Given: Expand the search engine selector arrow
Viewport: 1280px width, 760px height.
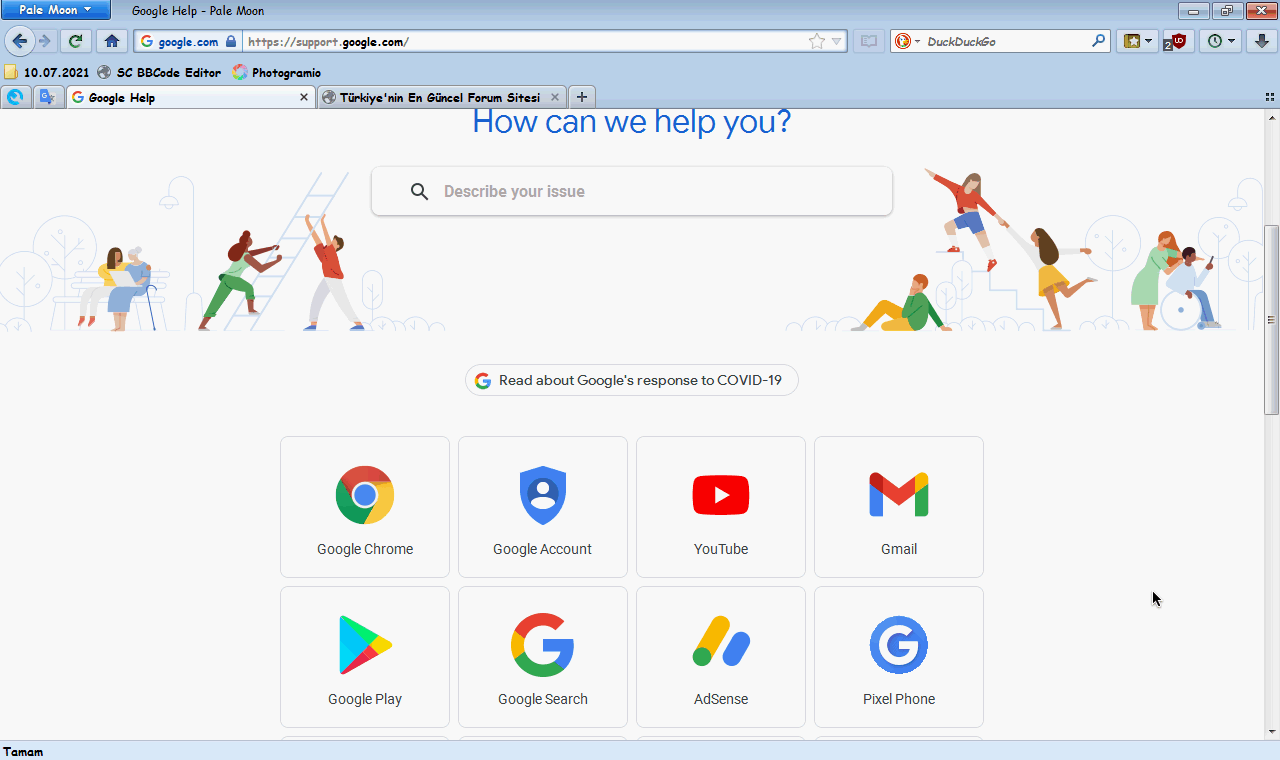Looking at the screenshot, I should pos(917,42).
